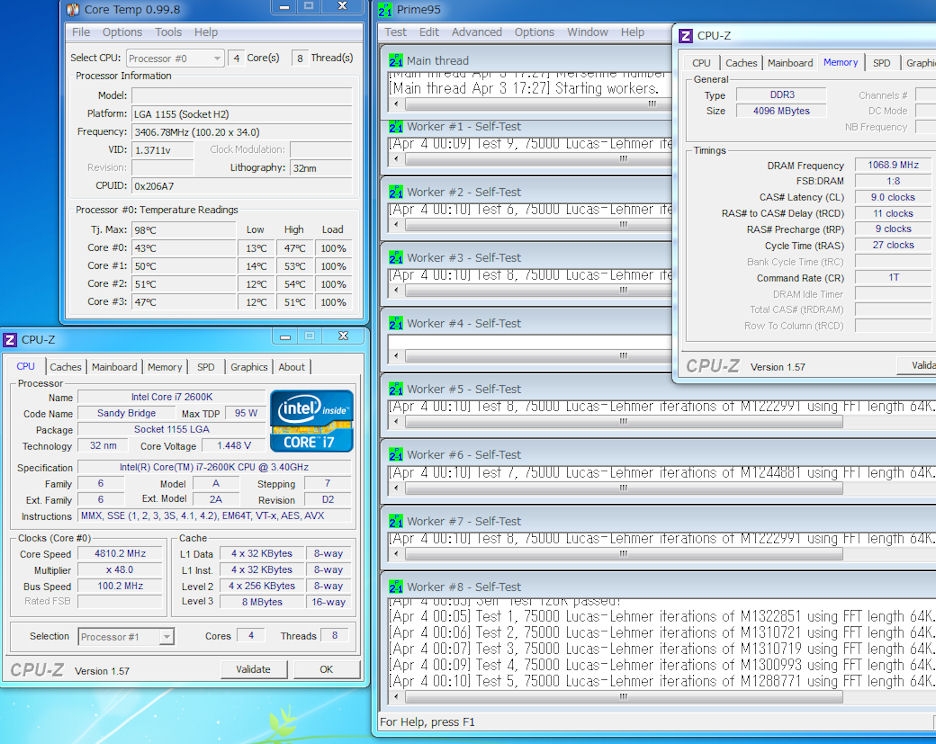Click the Worker #7 horizontal scrollbar

tap(661, 554)
